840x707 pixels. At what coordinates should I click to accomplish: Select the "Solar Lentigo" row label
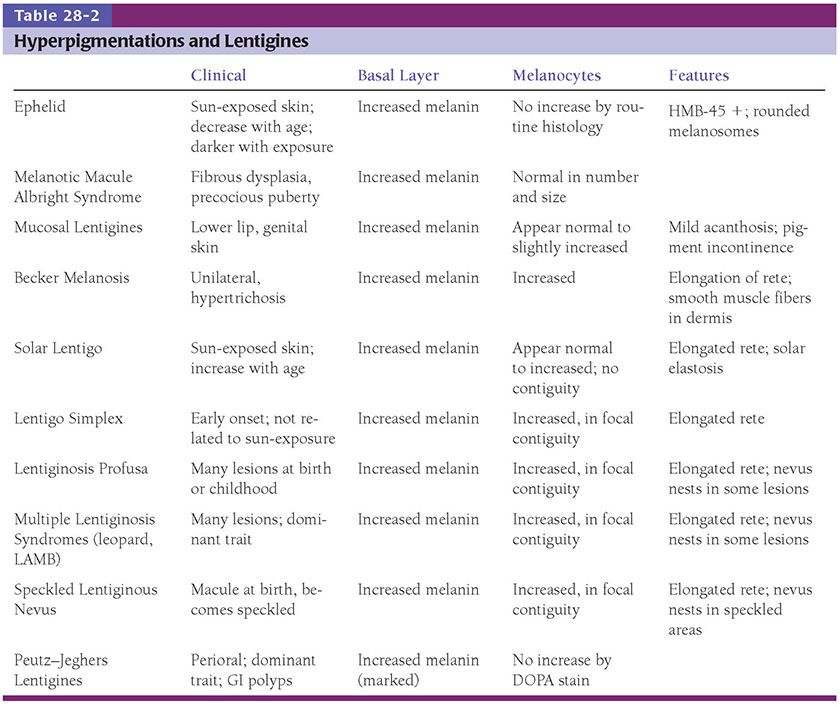[x=59, y=348]
